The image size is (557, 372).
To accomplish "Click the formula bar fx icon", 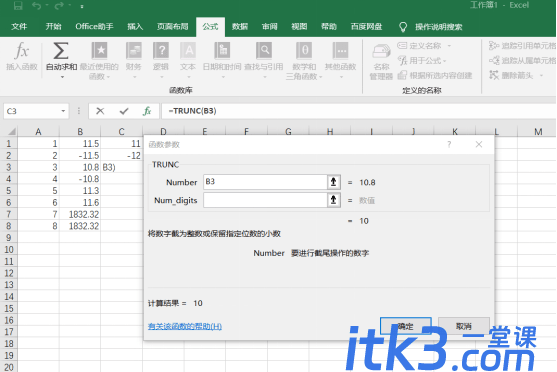I will pyautogui.click(x=147, y=111).
